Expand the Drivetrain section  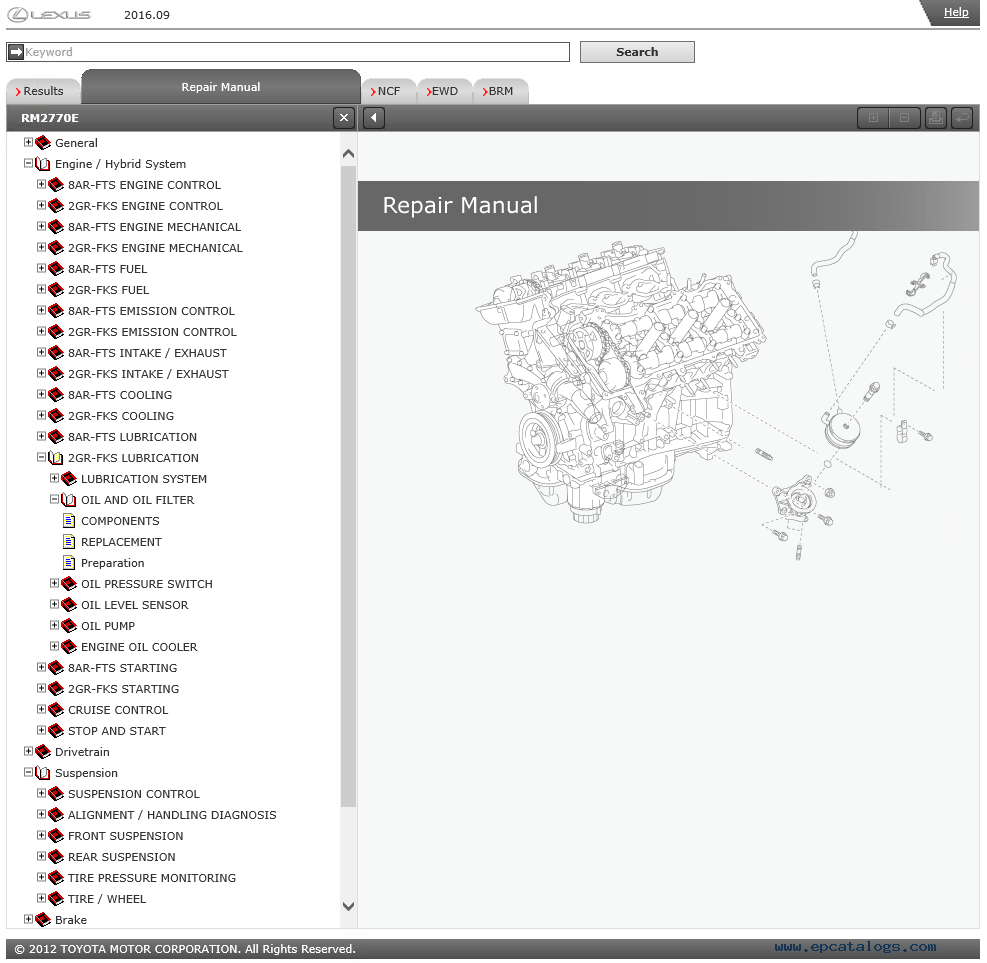pos(28,751)
